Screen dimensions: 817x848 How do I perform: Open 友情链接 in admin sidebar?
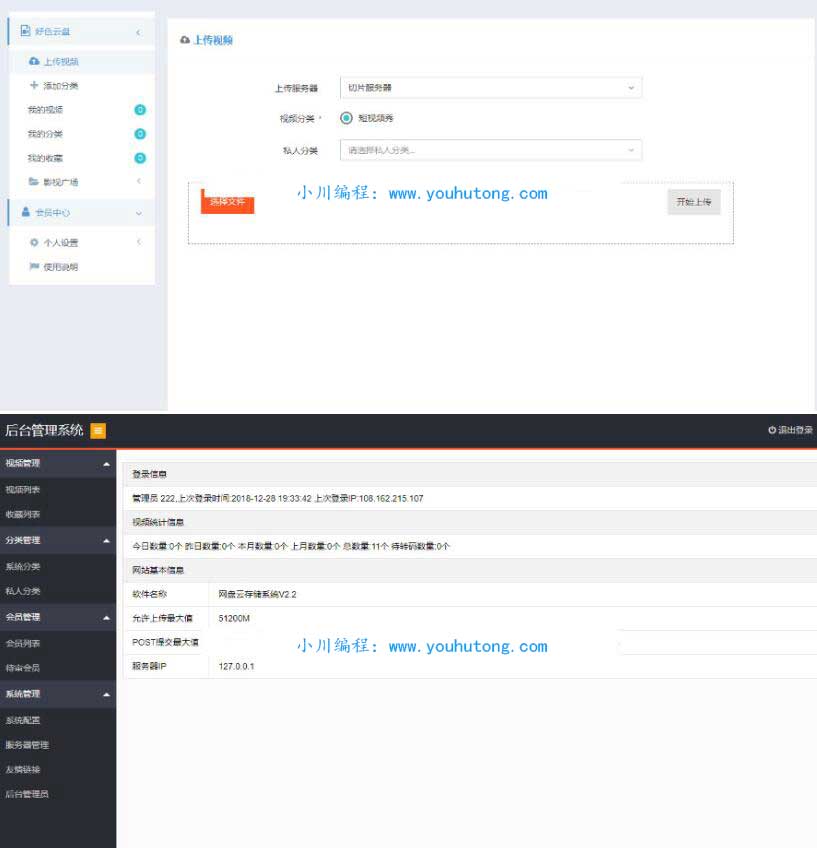tap(23, 769)
